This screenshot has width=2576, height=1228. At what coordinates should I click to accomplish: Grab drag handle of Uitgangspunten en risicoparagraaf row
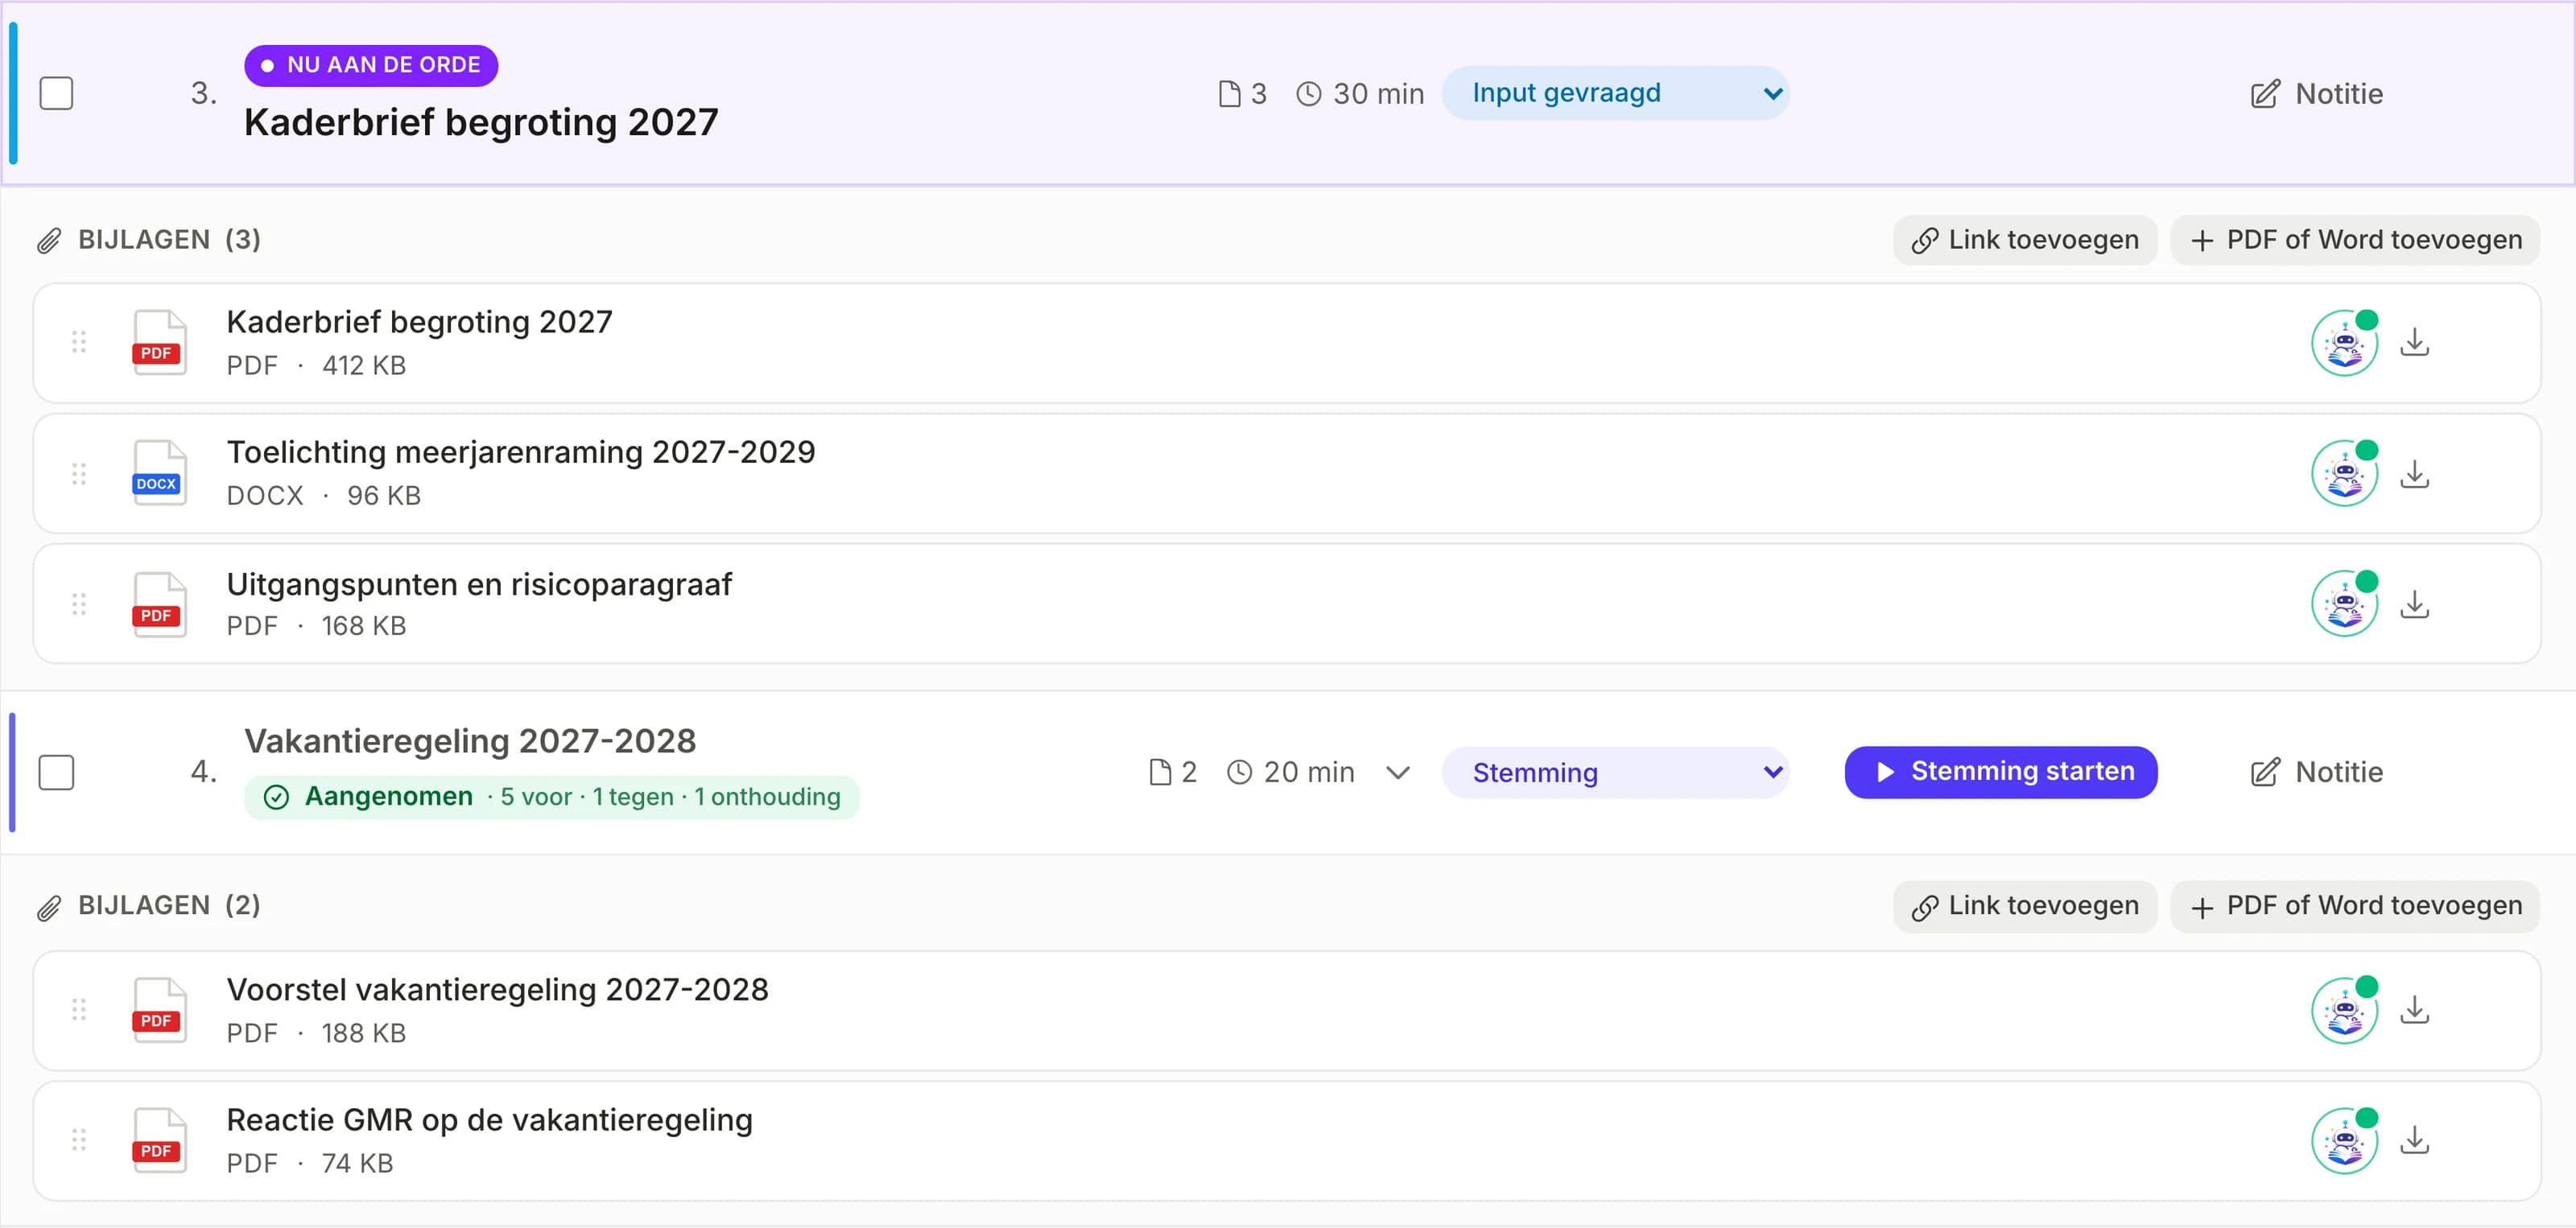pyautogui.click(x=79, y=604)
